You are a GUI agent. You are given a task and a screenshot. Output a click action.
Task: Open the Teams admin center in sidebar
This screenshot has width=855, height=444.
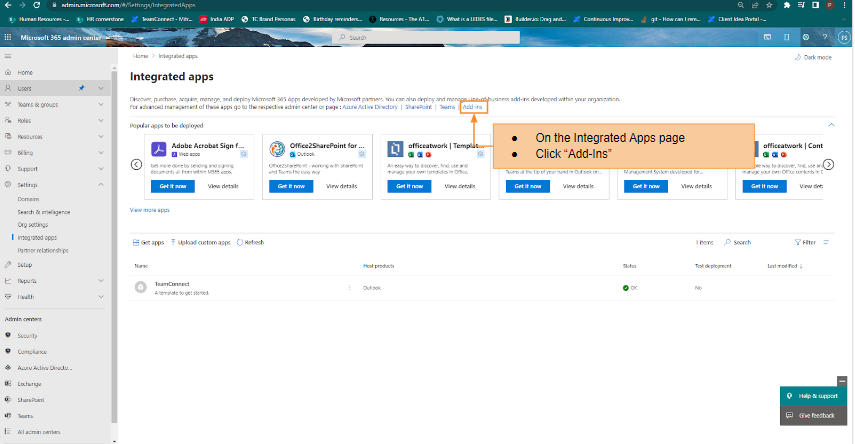click(x=25, y=416)
